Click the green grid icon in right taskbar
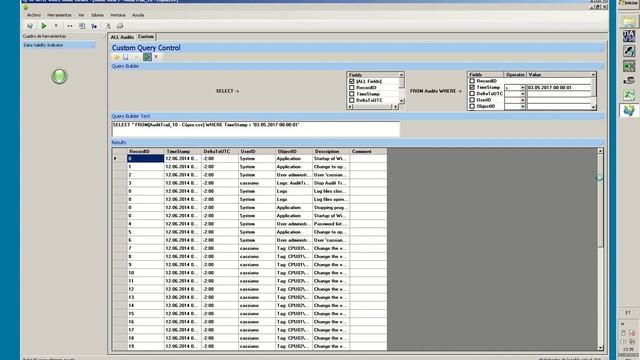 click(x=629, y=66)
